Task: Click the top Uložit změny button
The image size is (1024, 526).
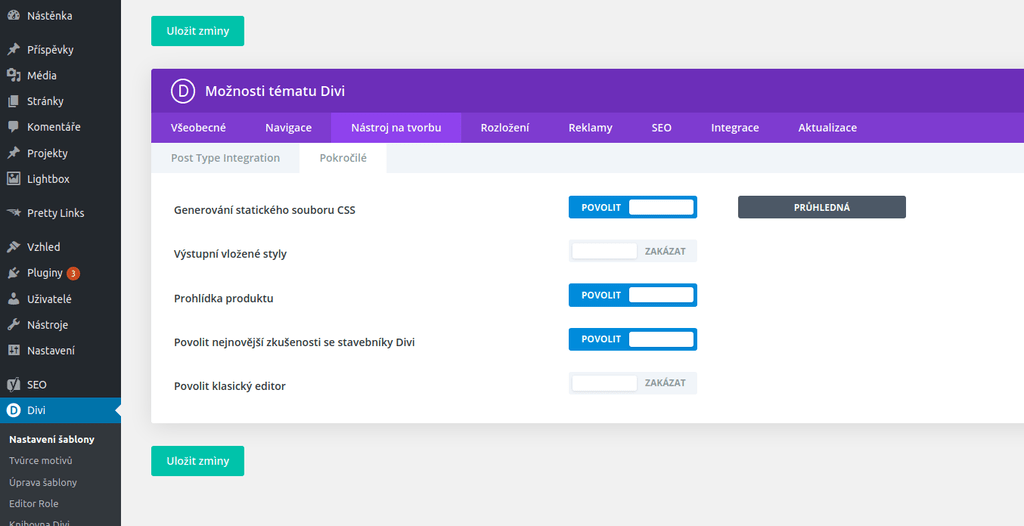Action: (197, 31)
